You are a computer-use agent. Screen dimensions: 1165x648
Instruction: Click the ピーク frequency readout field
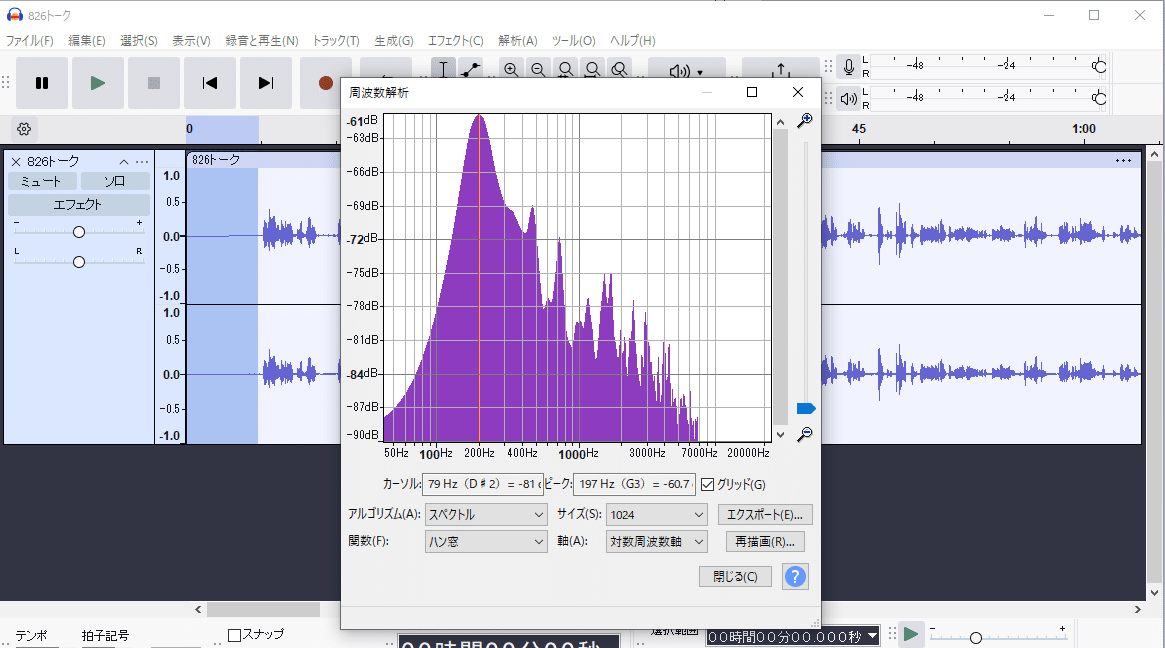pos(635,485)
